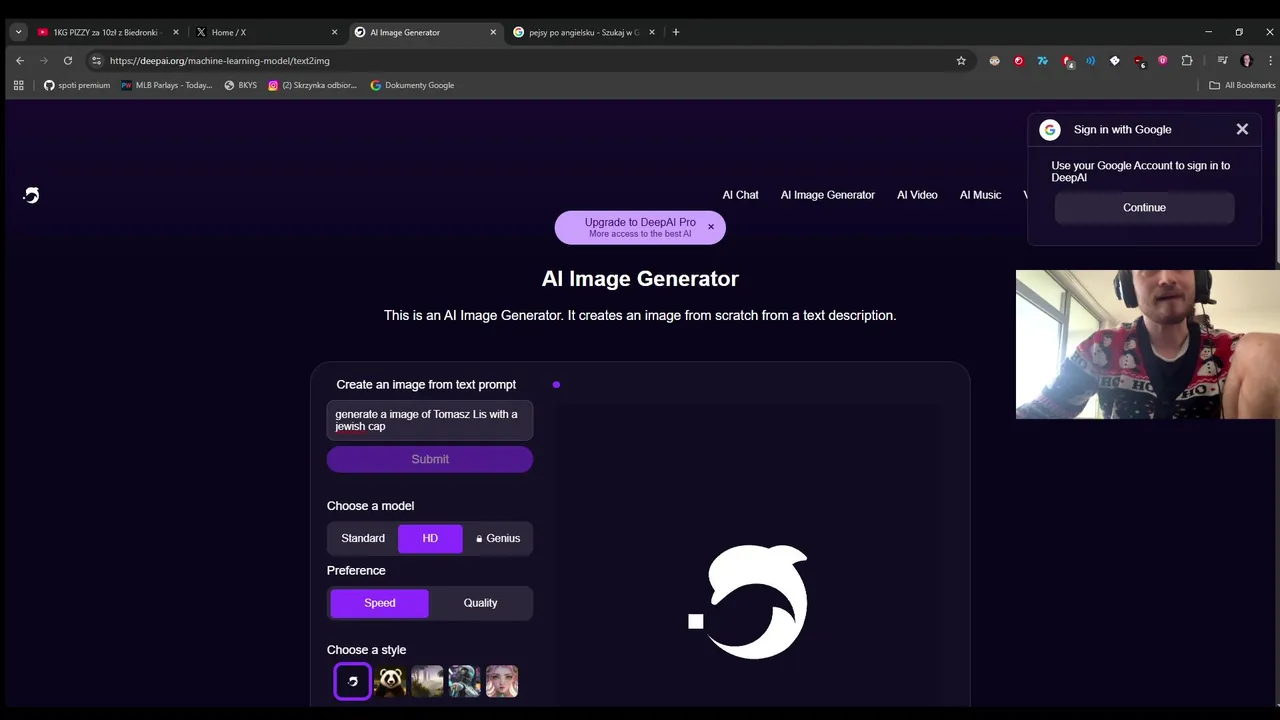Close the Sign in with Google popup

pyautogui.click(x=1242, y=129)
